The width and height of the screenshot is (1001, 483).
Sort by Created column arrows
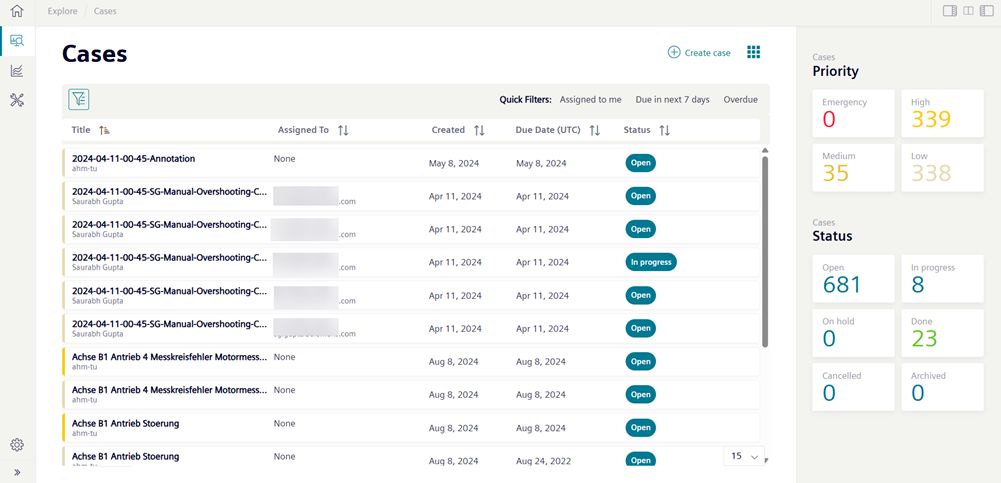479,130
